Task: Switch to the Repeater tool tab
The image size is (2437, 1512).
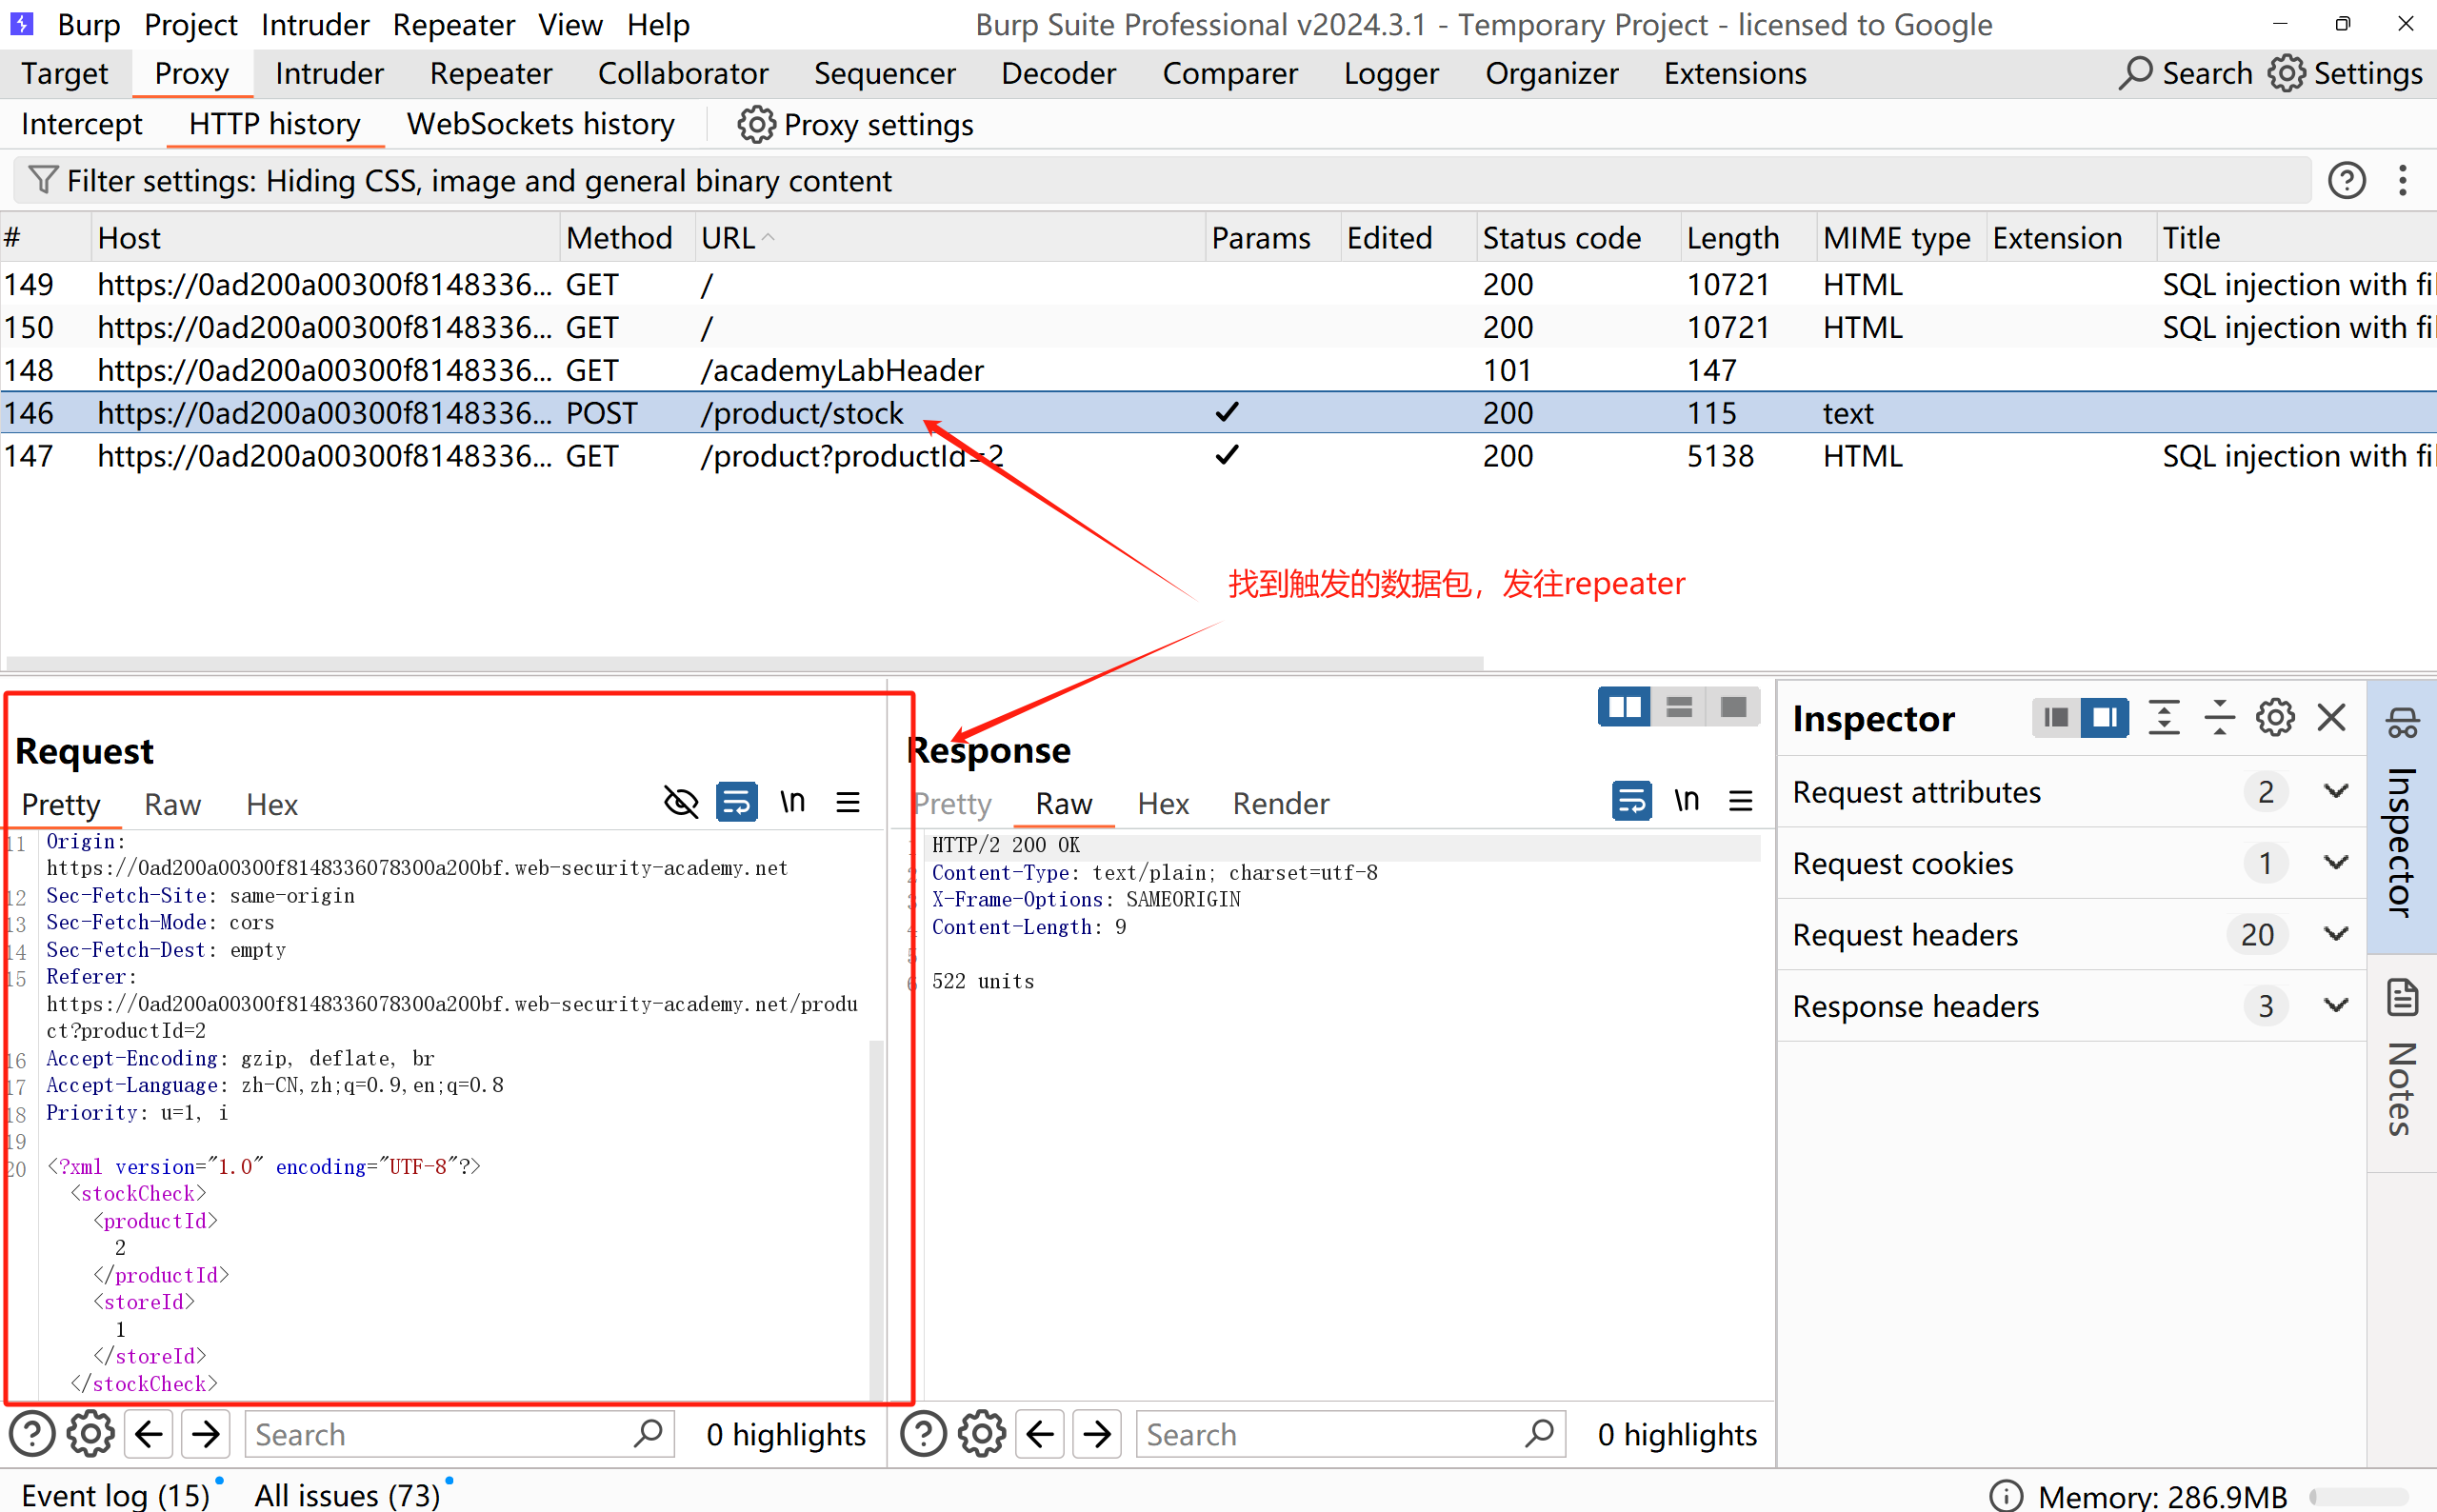Action: [490, 74]
